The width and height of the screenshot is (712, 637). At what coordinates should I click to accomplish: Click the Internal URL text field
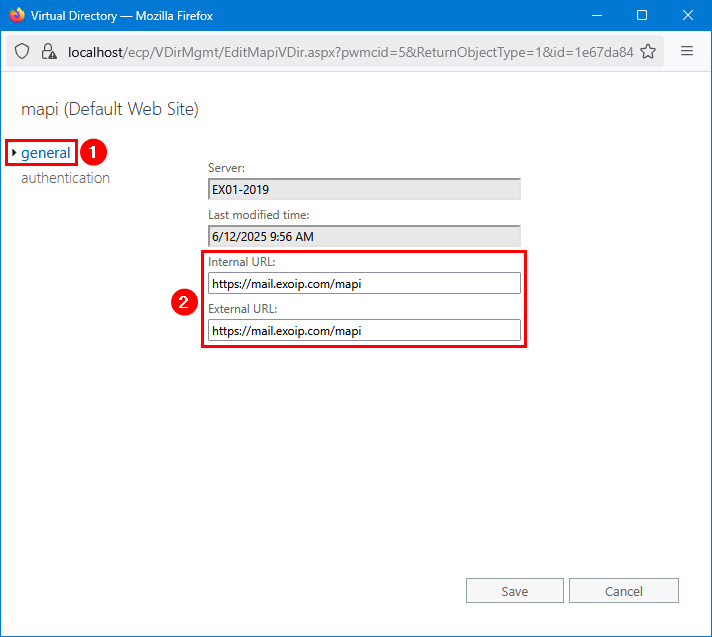[364, 284]
